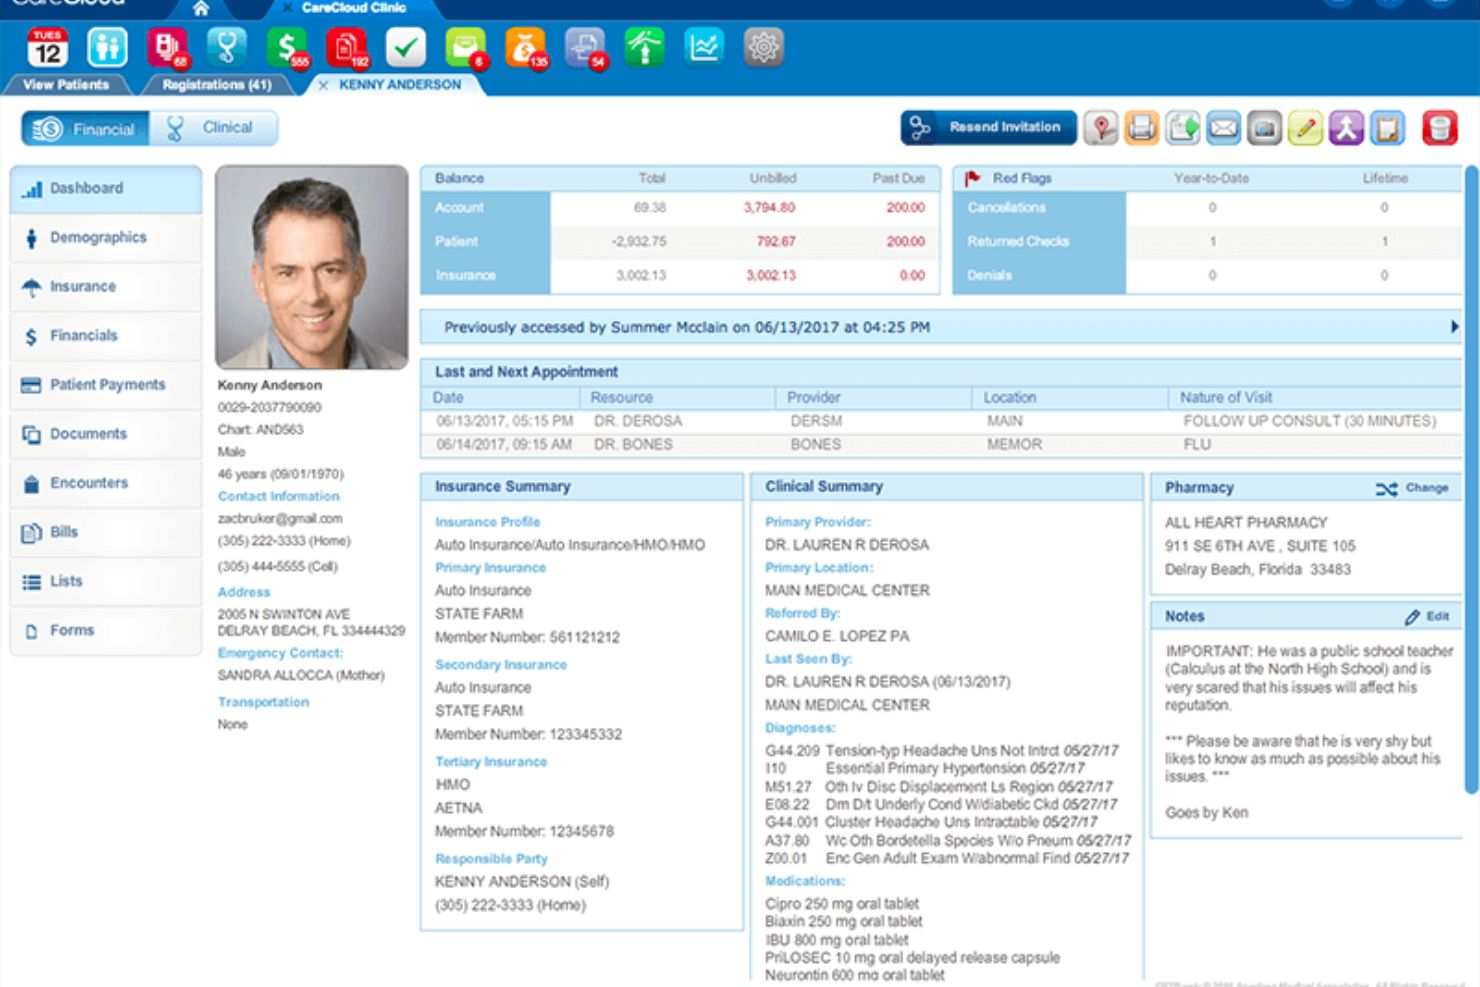Click the Pharmacy Change link

[x=1412, y=488]
